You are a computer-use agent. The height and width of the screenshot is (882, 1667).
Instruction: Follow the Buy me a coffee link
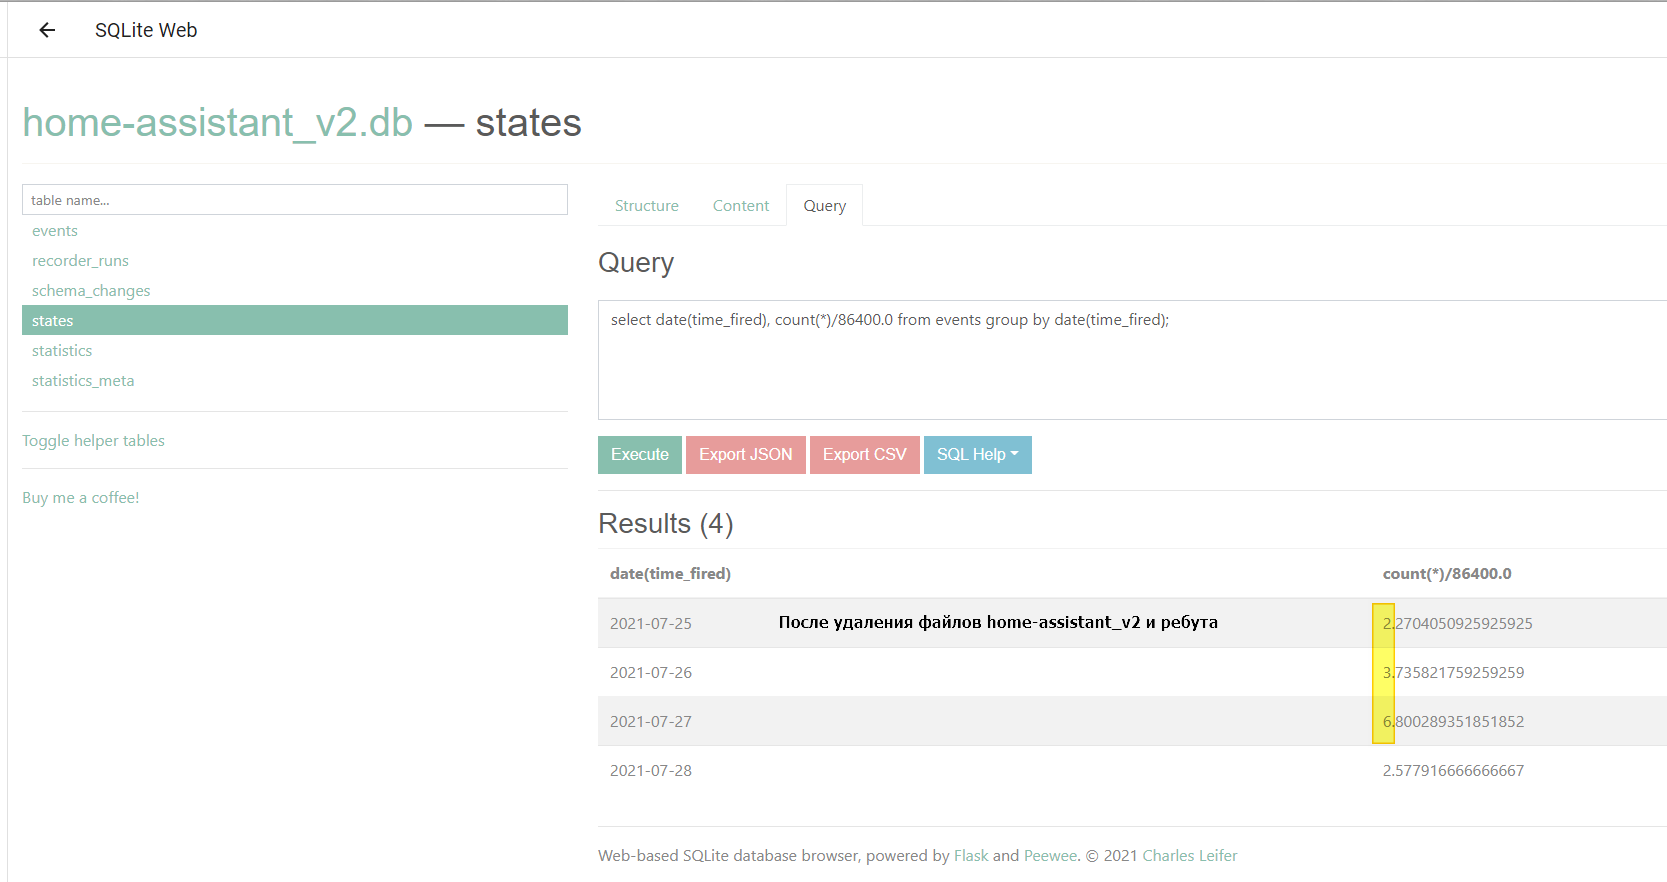click(x=81, y=498)
